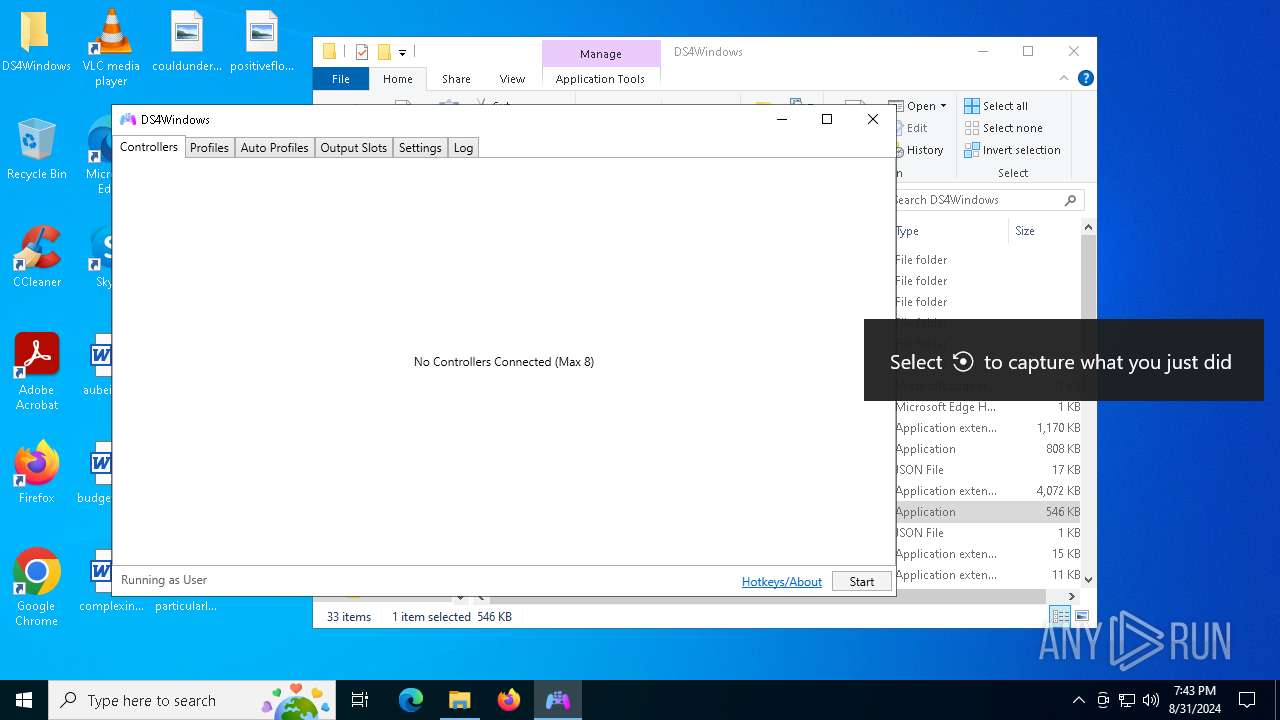Screen dimensions: 1280x720
Task: Open the Hotkeys/About link
Action: (781, 581)
